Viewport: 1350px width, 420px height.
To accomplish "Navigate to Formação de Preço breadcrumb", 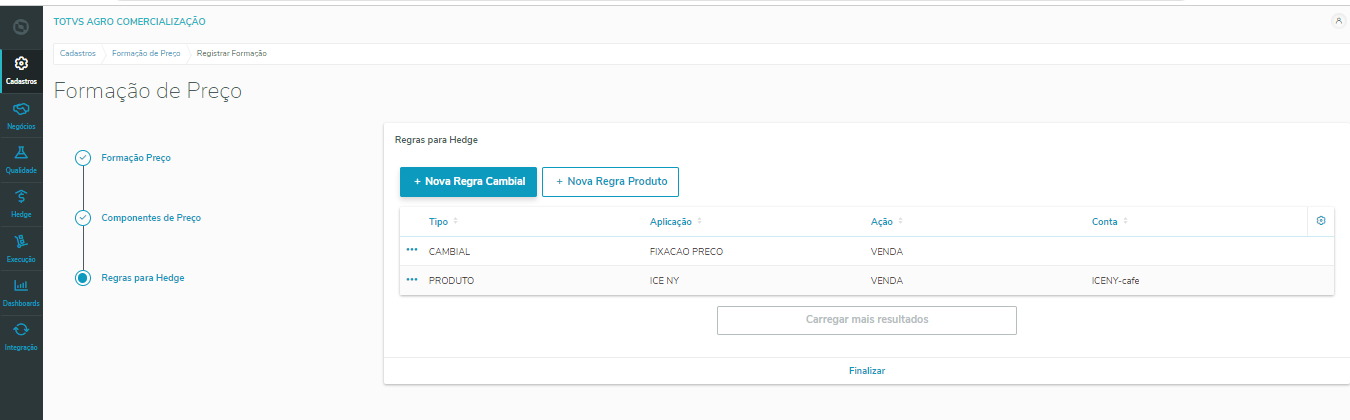I will pos(145,53).
